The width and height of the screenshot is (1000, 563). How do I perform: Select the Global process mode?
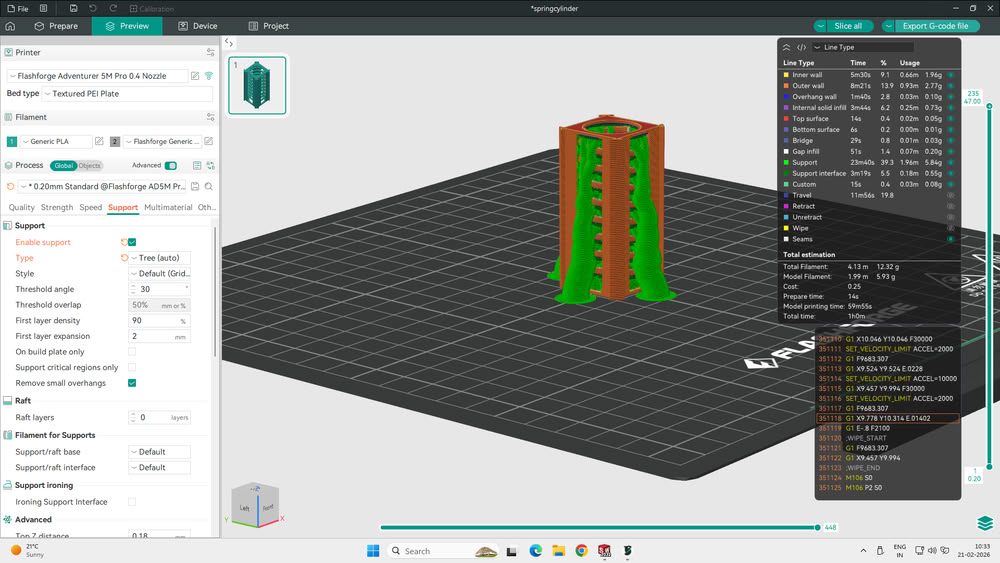point(63,166)
